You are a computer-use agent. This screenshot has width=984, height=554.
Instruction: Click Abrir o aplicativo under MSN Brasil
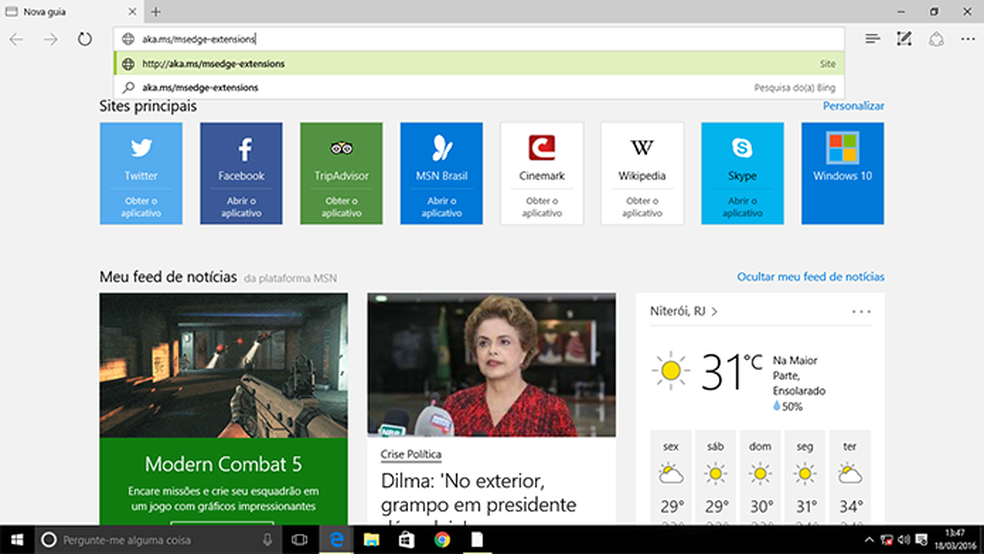pyautogui.click(x=441, y=207)
